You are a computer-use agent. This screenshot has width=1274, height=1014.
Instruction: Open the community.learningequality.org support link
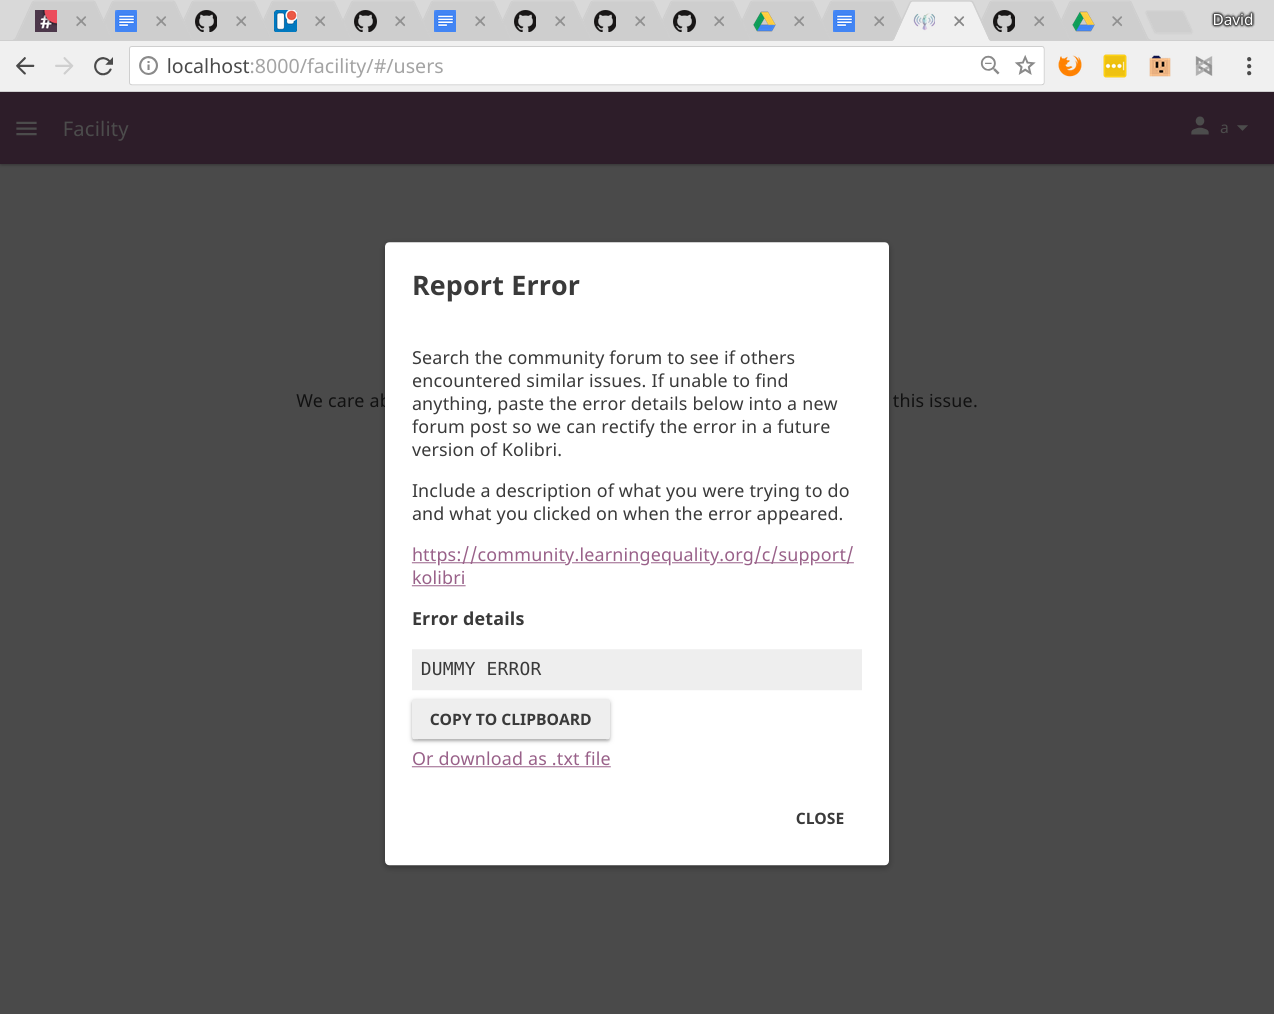coord(632,566)
